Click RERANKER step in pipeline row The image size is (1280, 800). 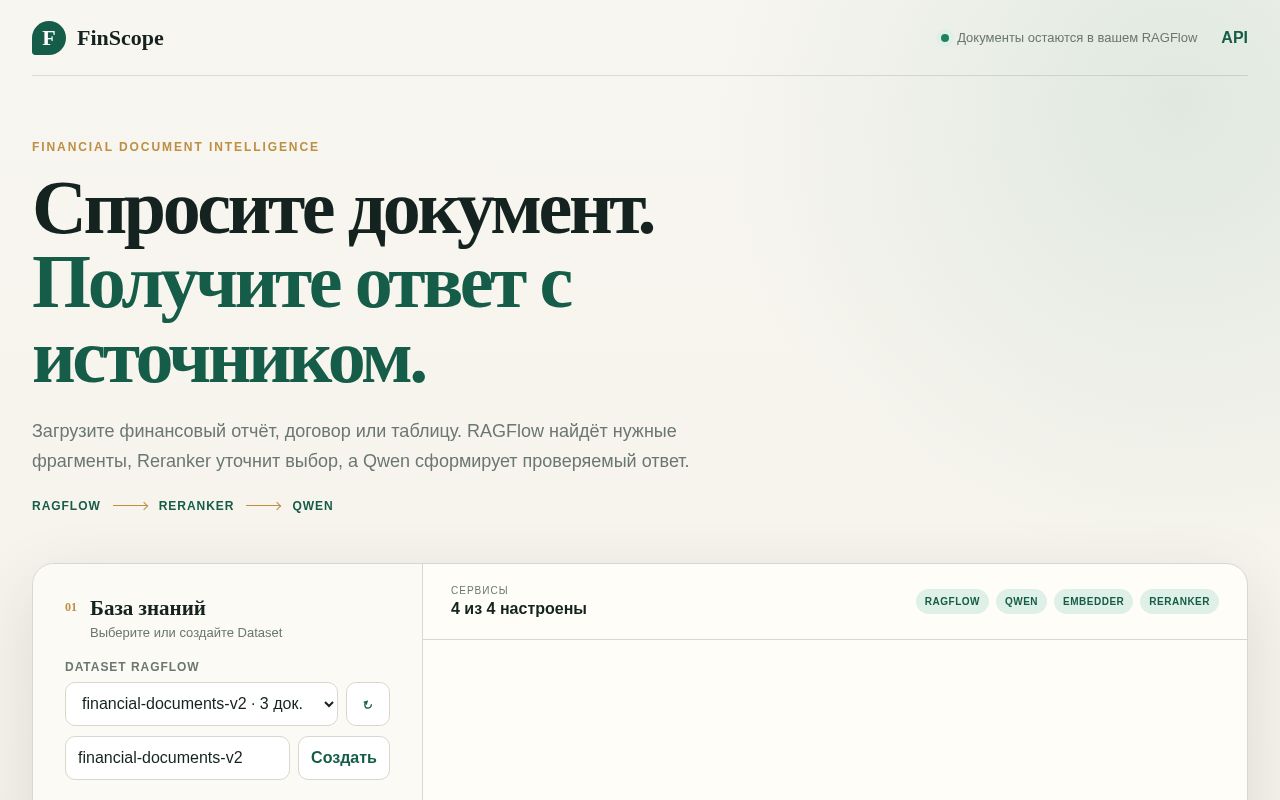point(196,506)
